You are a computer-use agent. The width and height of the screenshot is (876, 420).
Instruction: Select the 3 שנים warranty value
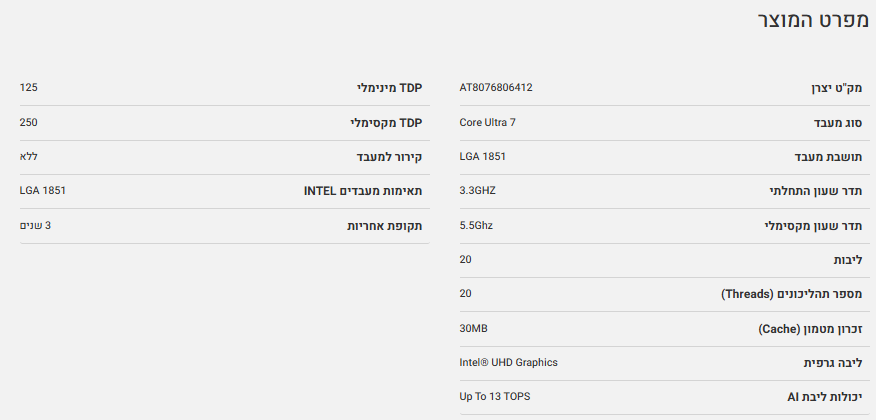coord(35,226)
